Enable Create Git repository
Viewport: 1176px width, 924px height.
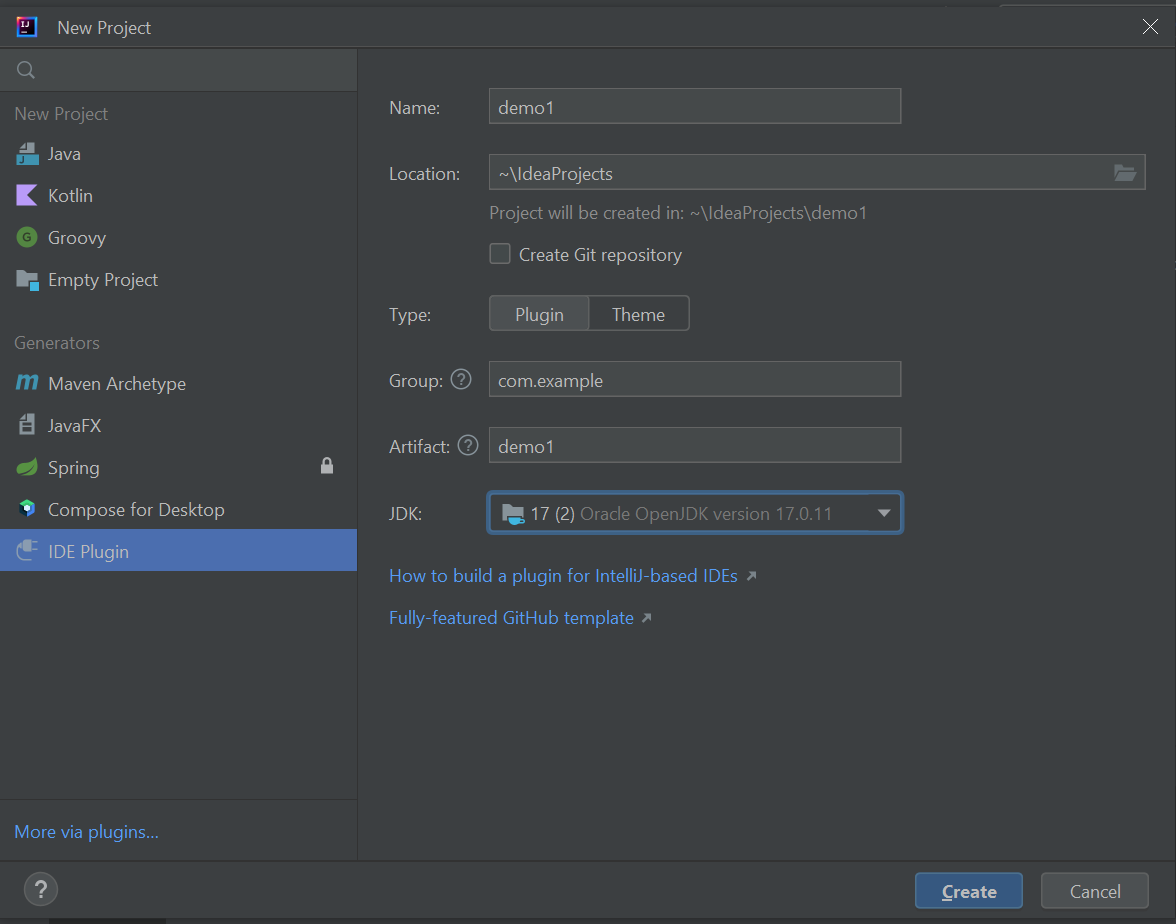(500, 254)
